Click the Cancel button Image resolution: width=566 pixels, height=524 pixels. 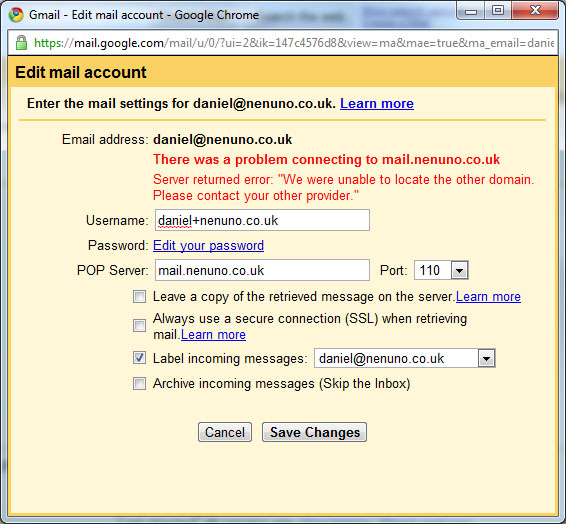[225, 432]
